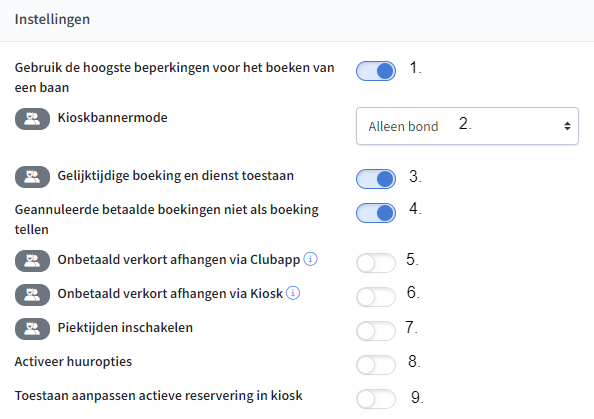Image resolution: width=594 pixels, height=419 pixels.
Task: Click the Instellingen header title
Action: [52, 19]
